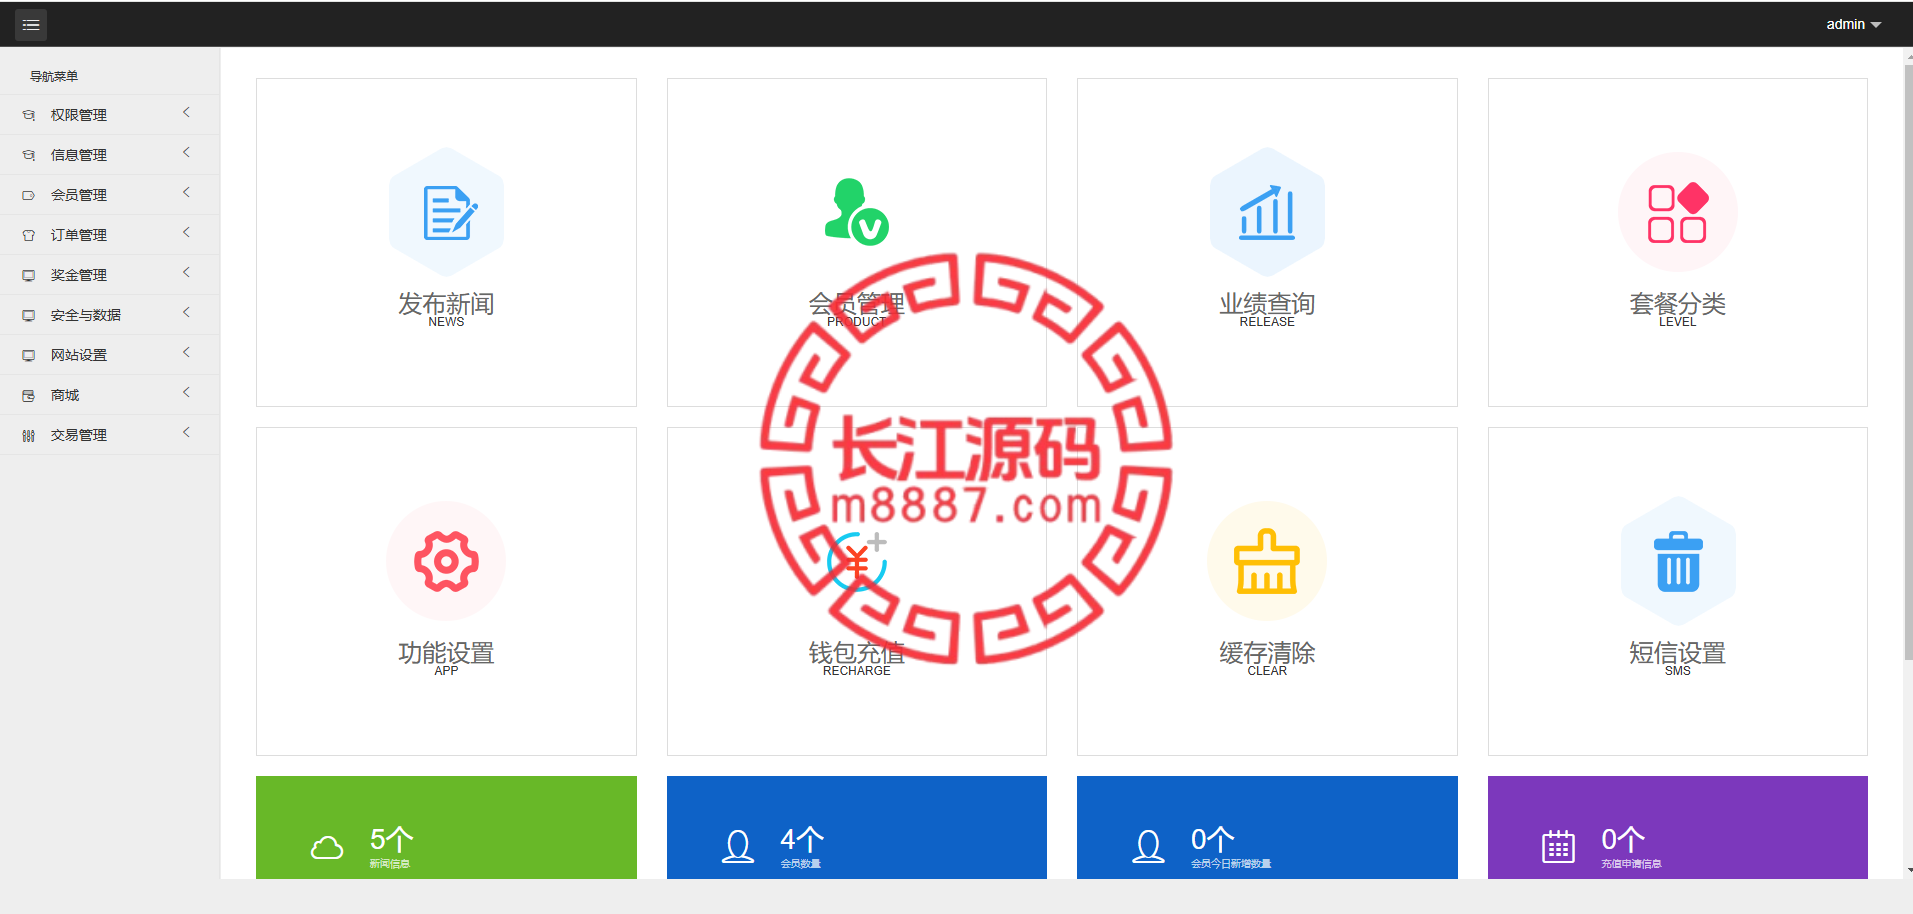Expand 网站设置 chevron arrow
1913x914 pixels.
pos(186,353)
